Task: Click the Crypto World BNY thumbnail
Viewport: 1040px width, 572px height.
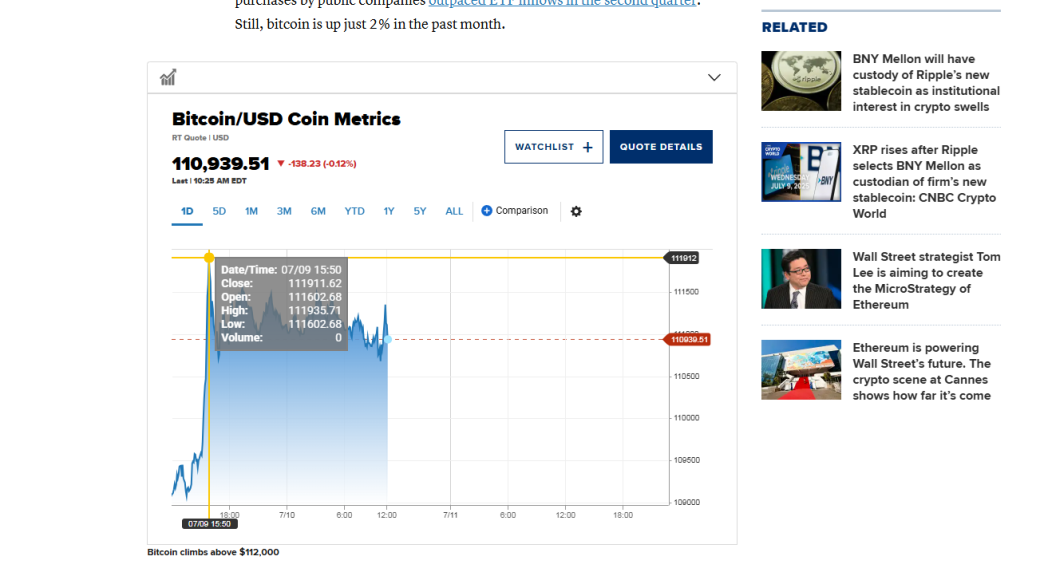Action: 801,172
